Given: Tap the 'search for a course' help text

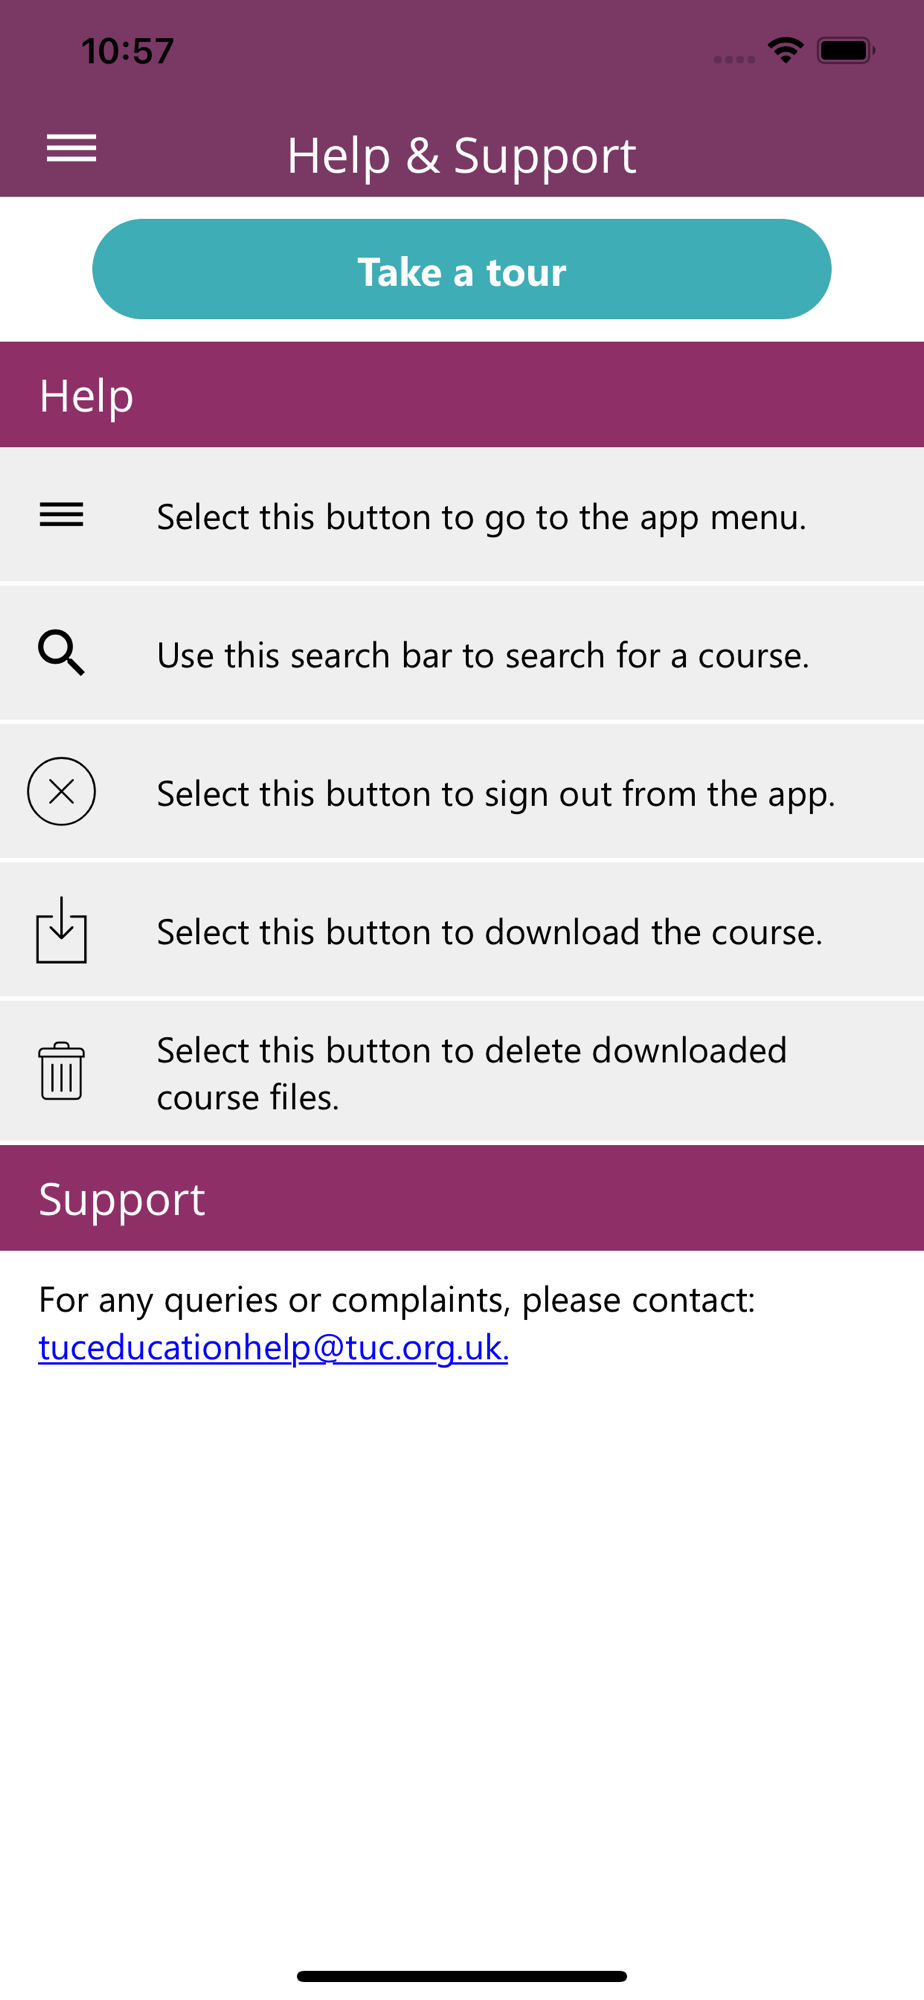Looking at the screenshot, I should point(483,655).
